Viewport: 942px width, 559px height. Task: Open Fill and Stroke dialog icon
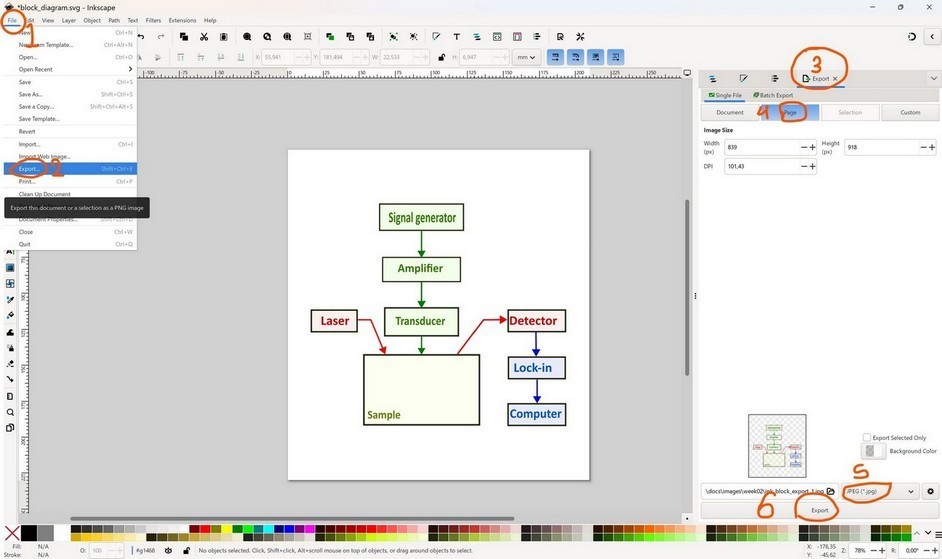point(436,37)
